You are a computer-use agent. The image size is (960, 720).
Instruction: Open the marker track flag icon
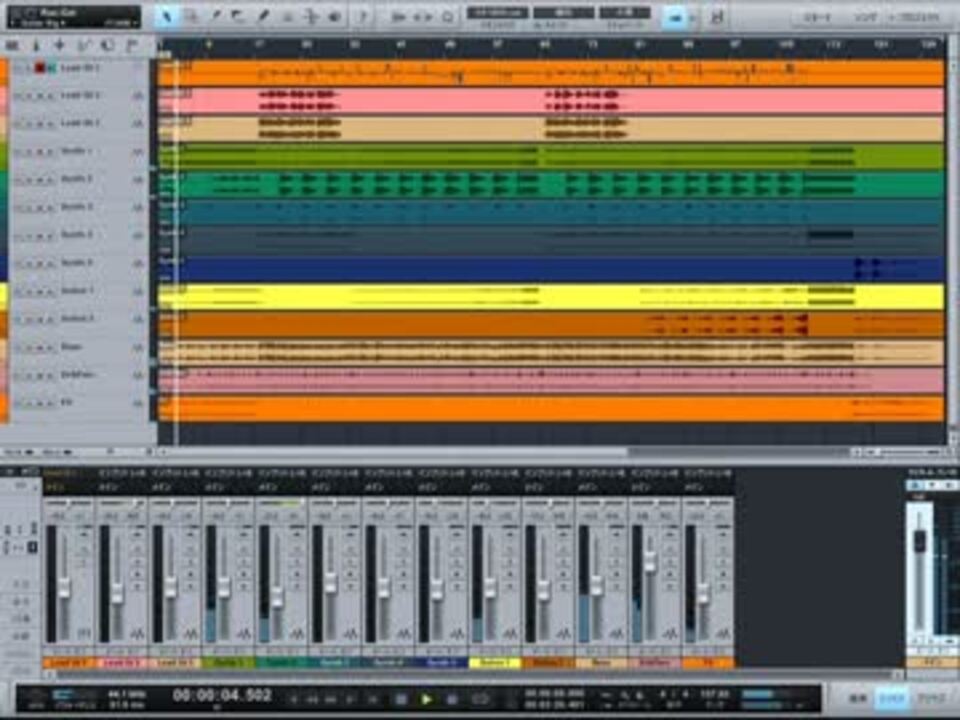coord(131,45)
